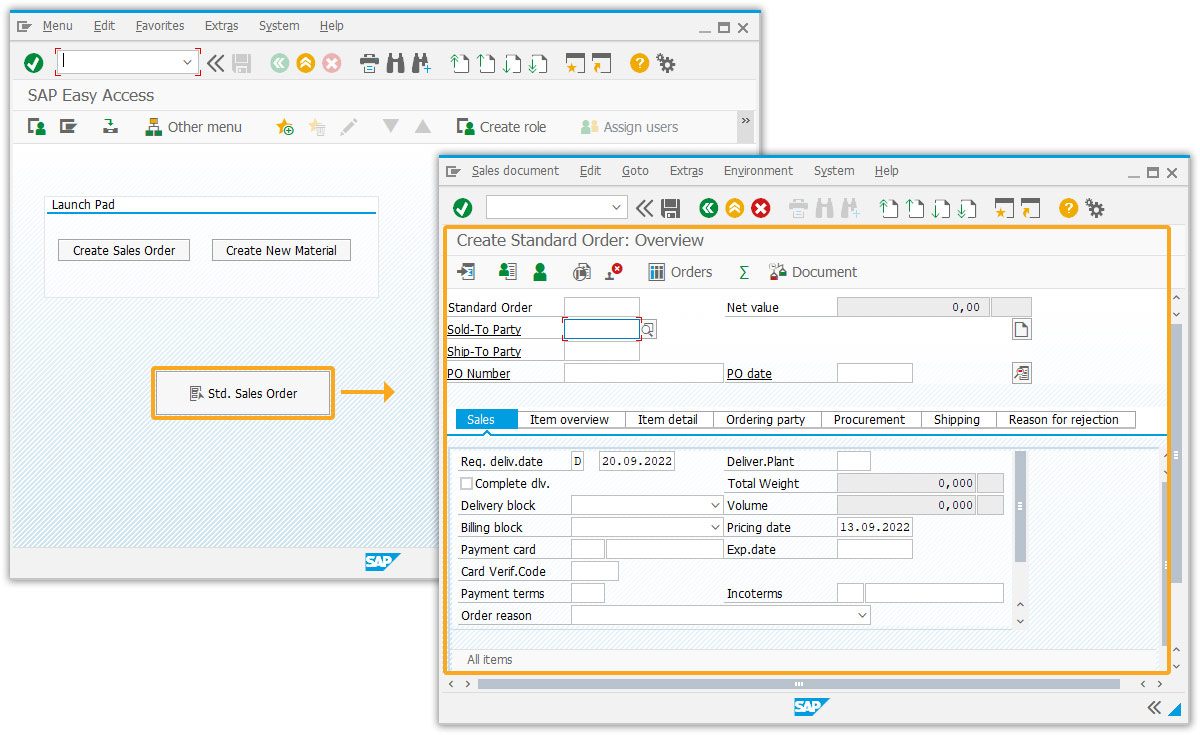The height and width of the screenshot is (735, 1200).
Task: Collapse the command field in SAP Easy Access toolbar
Action: click(x=216, y=63)
